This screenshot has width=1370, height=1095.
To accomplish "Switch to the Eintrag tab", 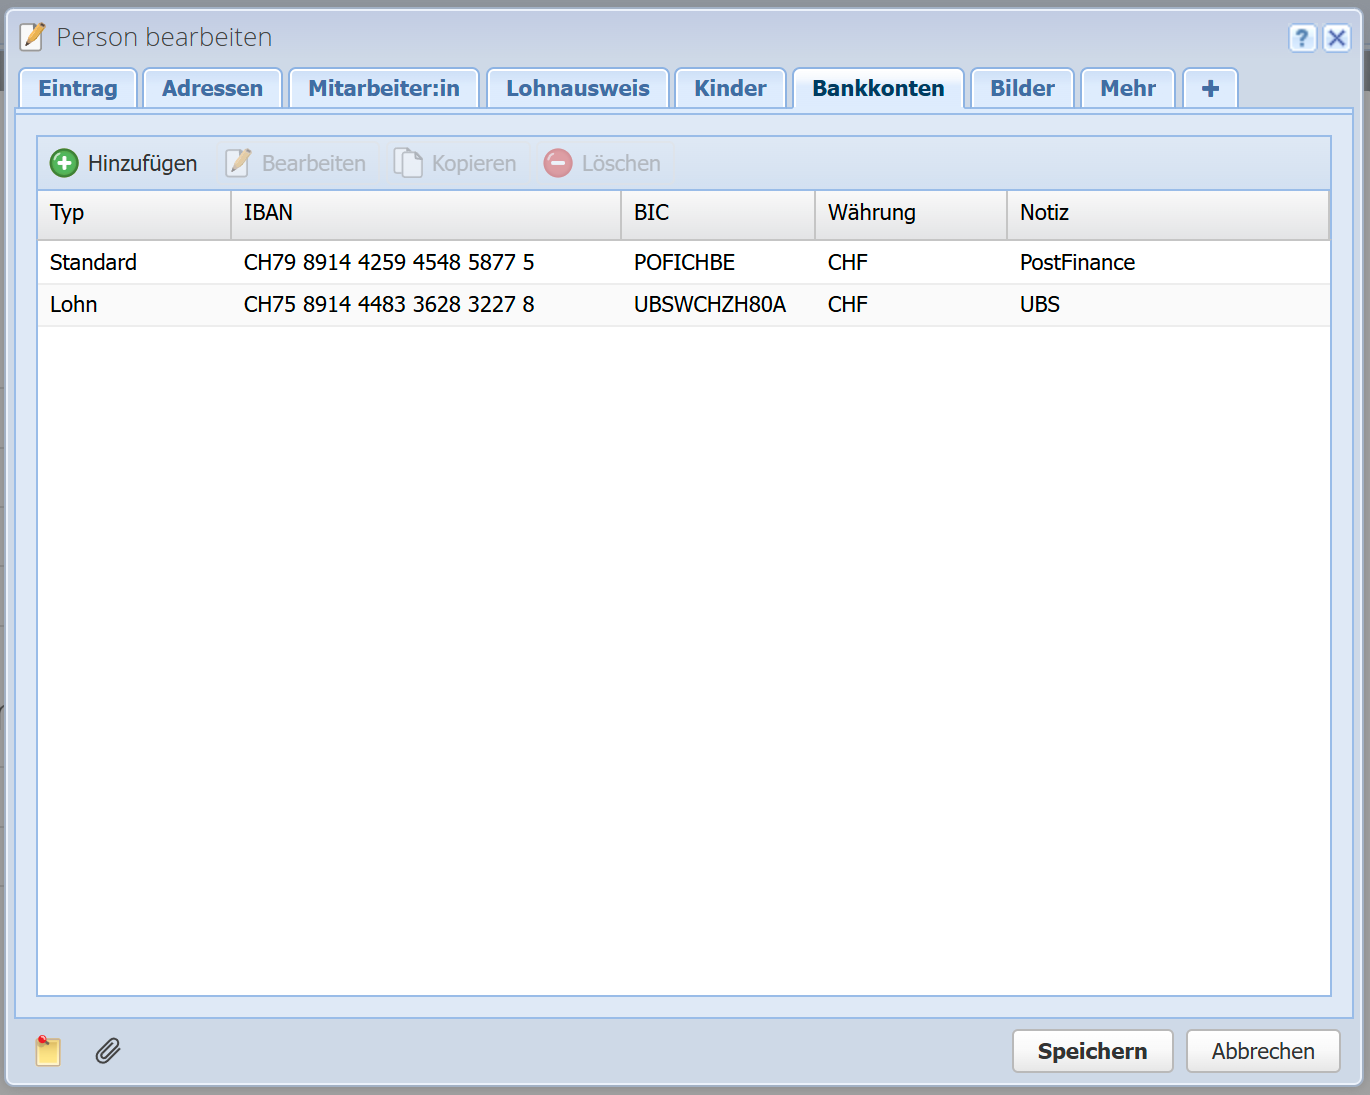I will tap(78, 88).
